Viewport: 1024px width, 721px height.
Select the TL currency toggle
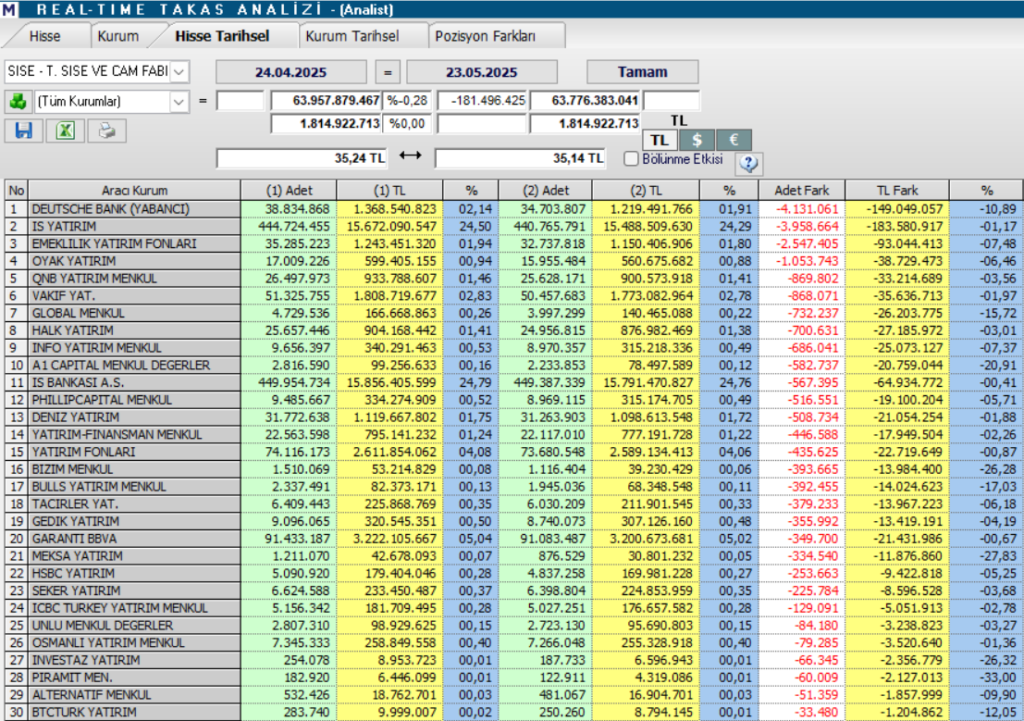click(x=659, y=140)
